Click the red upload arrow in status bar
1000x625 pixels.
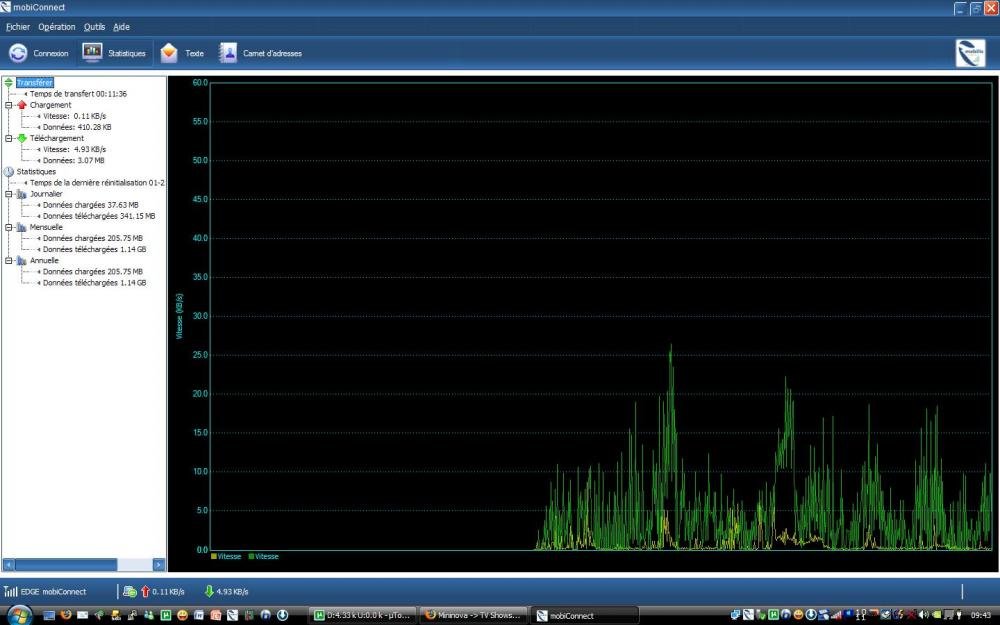144,591
